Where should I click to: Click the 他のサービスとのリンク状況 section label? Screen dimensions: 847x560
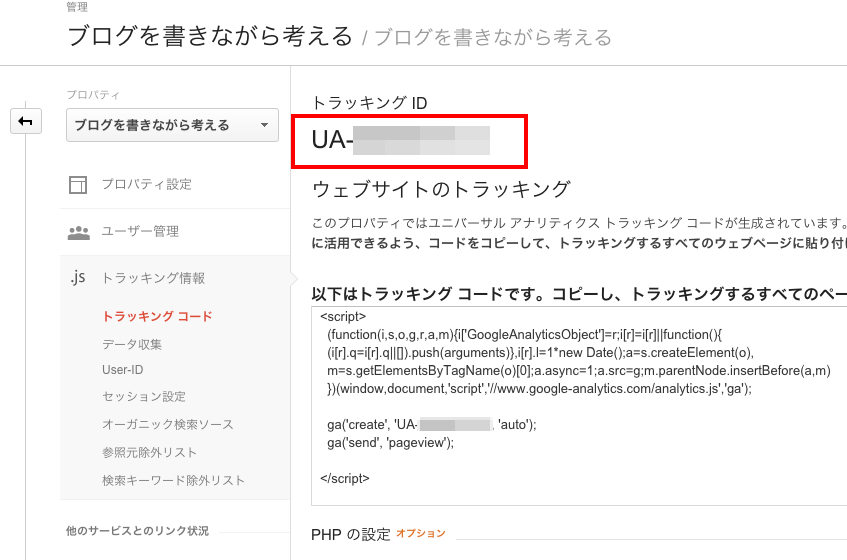click(x=137, y=531)
